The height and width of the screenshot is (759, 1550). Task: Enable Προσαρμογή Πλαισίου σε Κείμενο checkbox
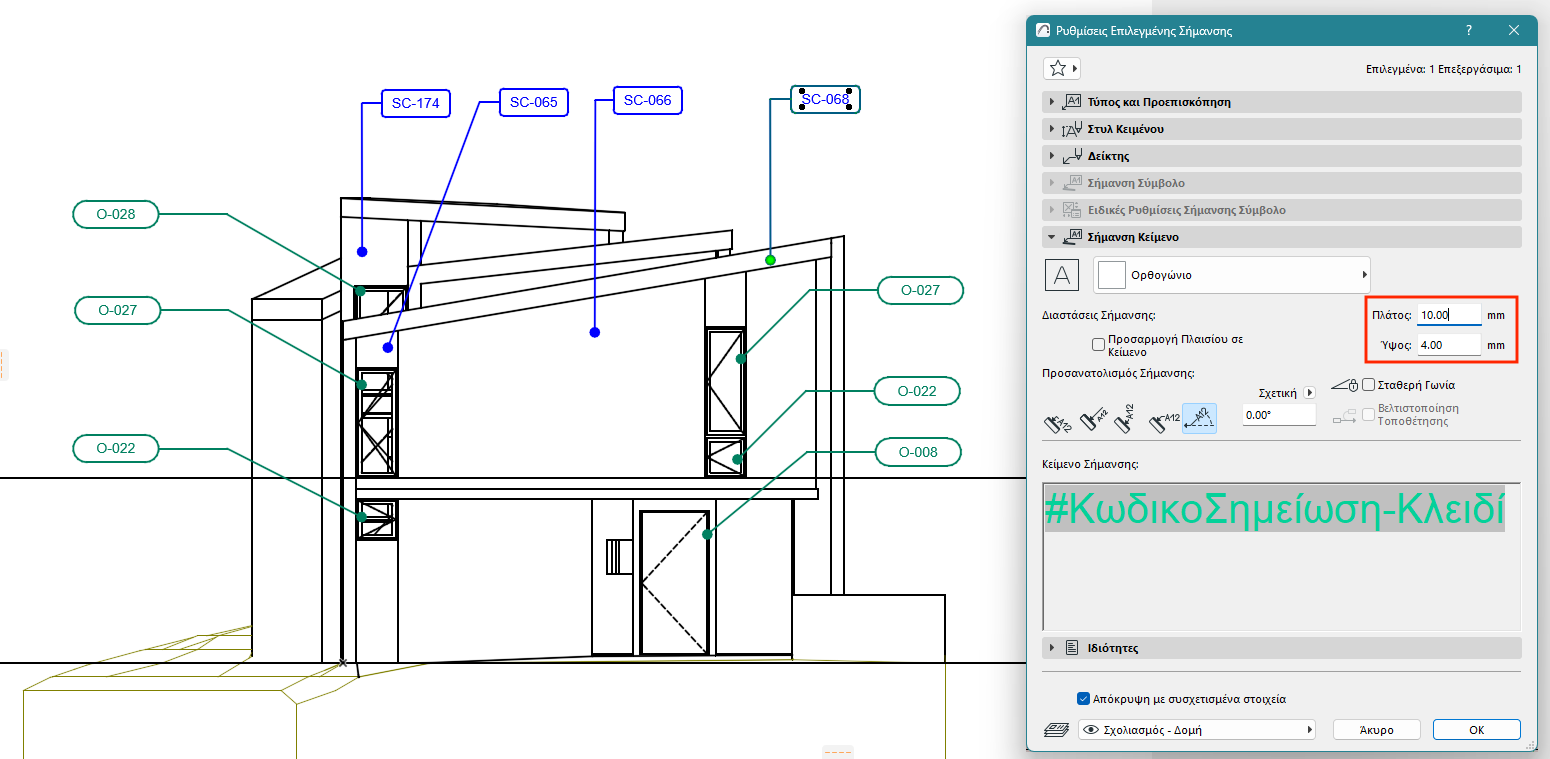pyautogui.click(x=1099, y=345)
